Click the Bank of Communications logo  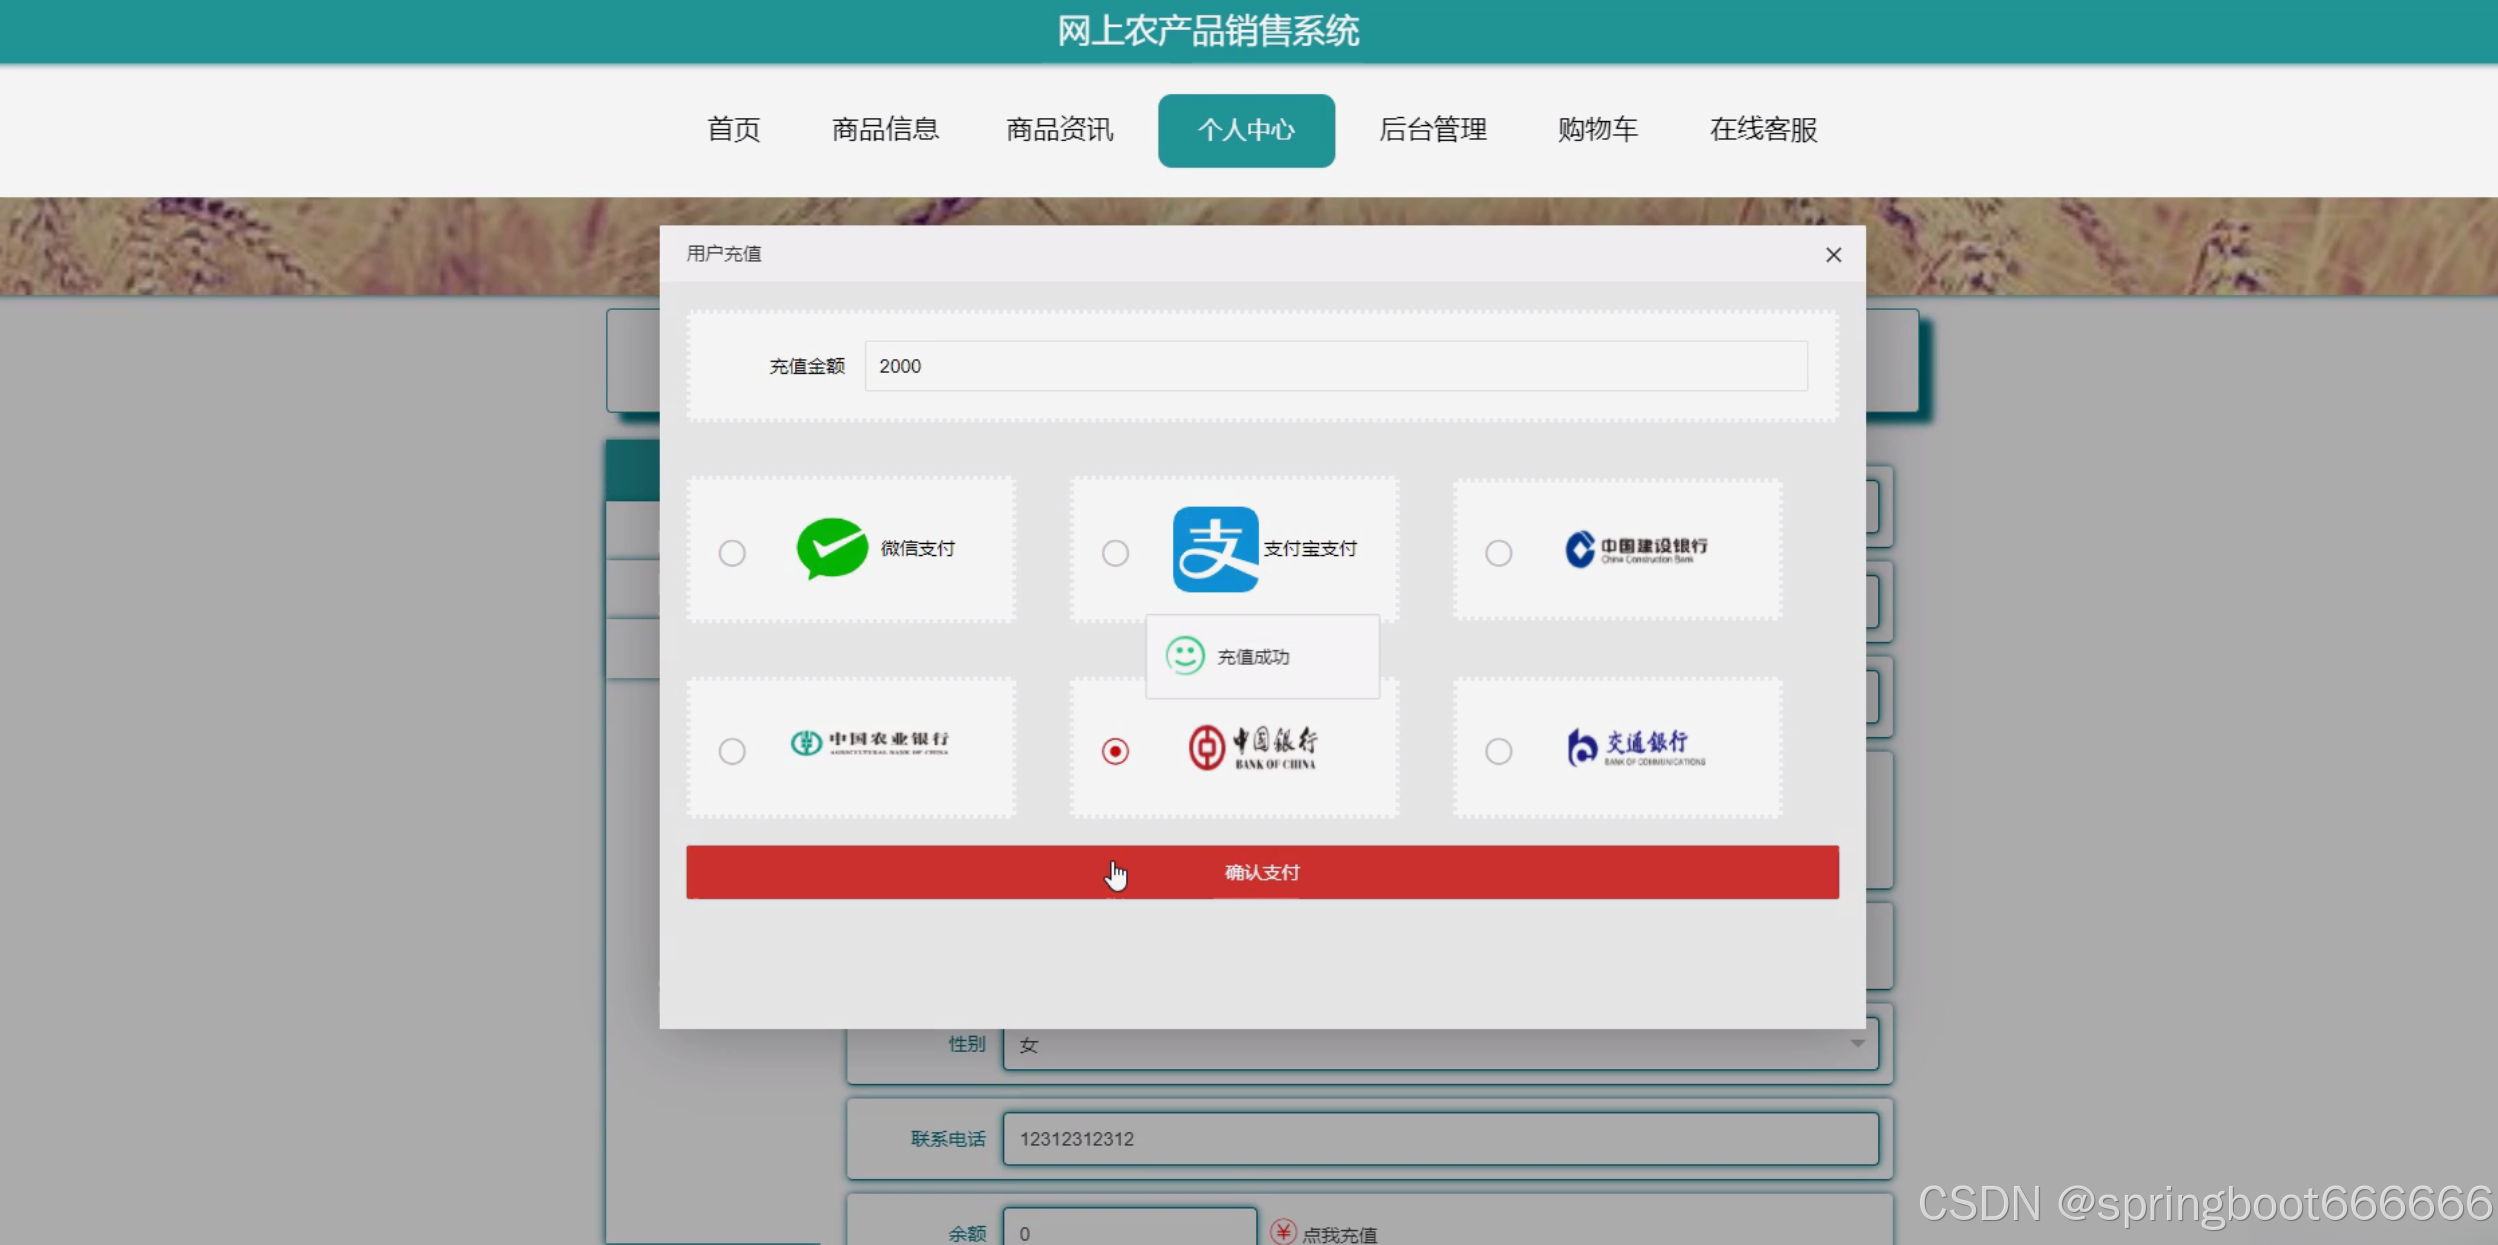[x=1635, y=747]
